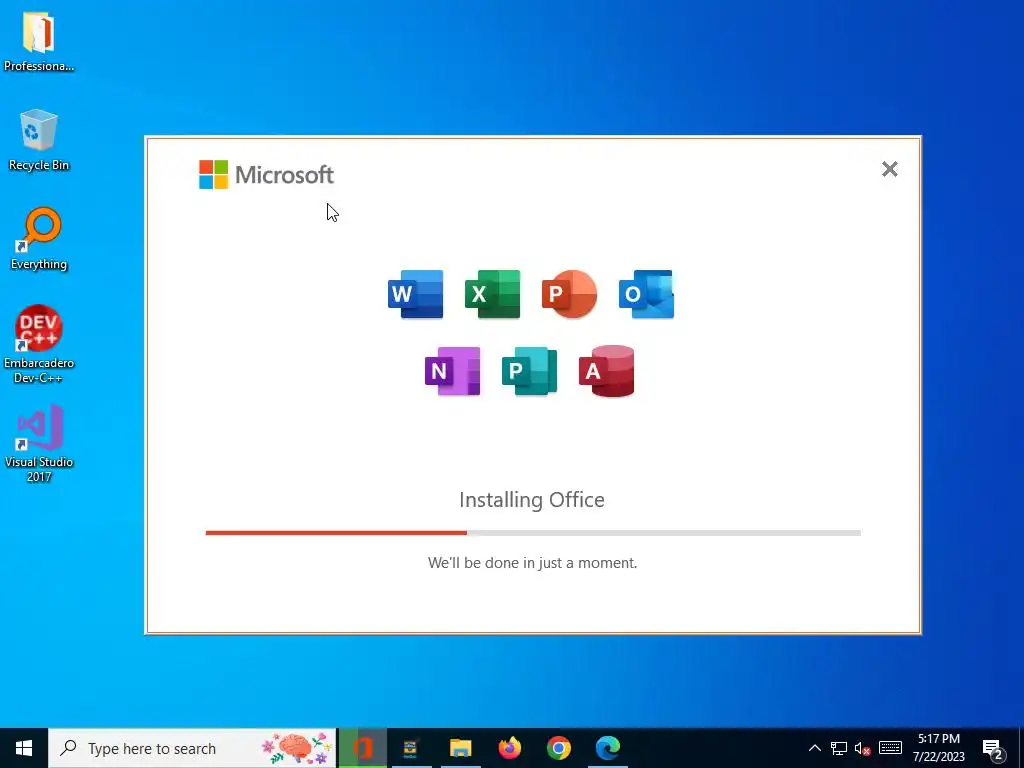
Task: Select the Everything search shortcut
Action: (x=39, y=239)
